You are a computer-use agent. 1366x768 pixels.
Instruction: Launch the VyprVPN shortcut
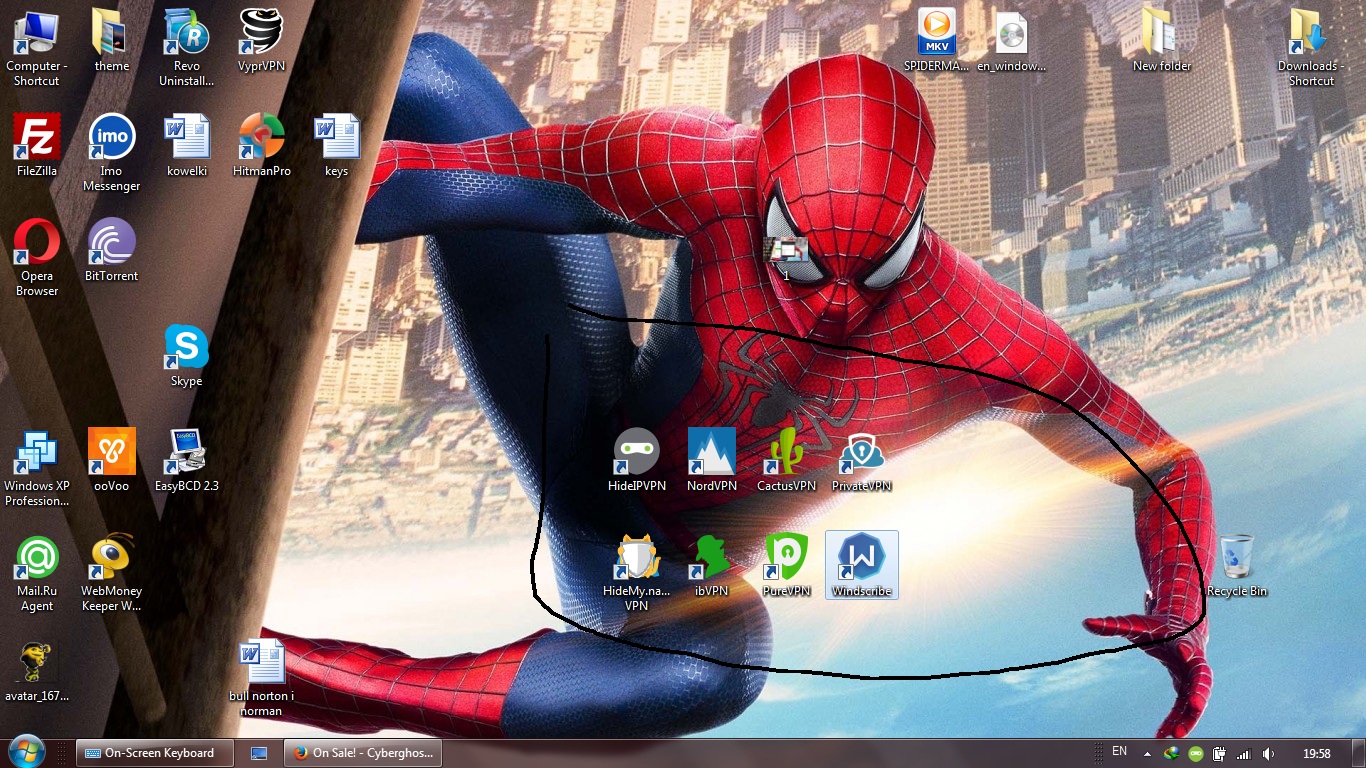pos(261,40)
